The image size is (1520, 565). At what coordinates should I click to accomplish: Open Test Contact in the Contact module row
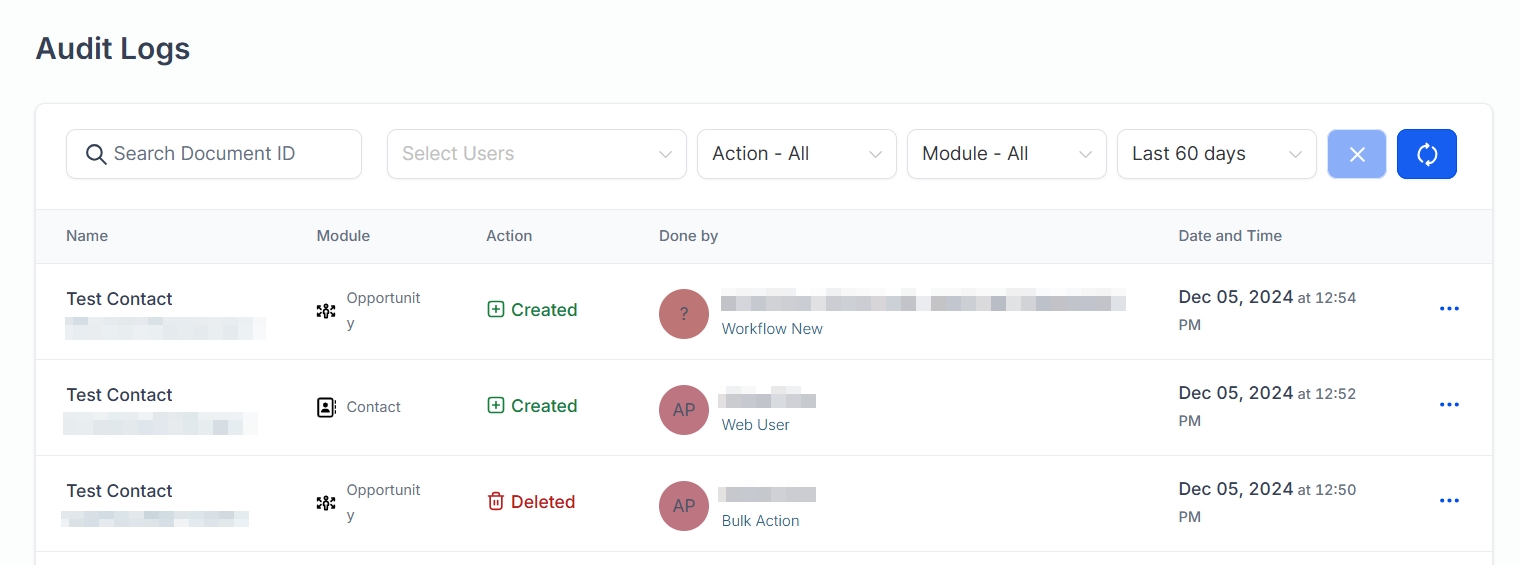click(x=119, y=395)
